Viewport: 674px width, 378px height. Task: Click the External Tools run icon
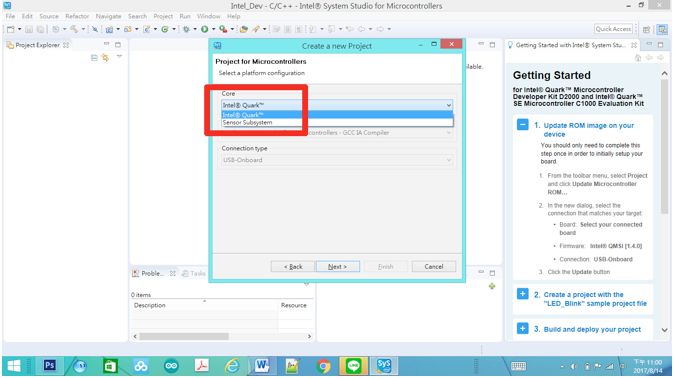click(x=223, y=29)
